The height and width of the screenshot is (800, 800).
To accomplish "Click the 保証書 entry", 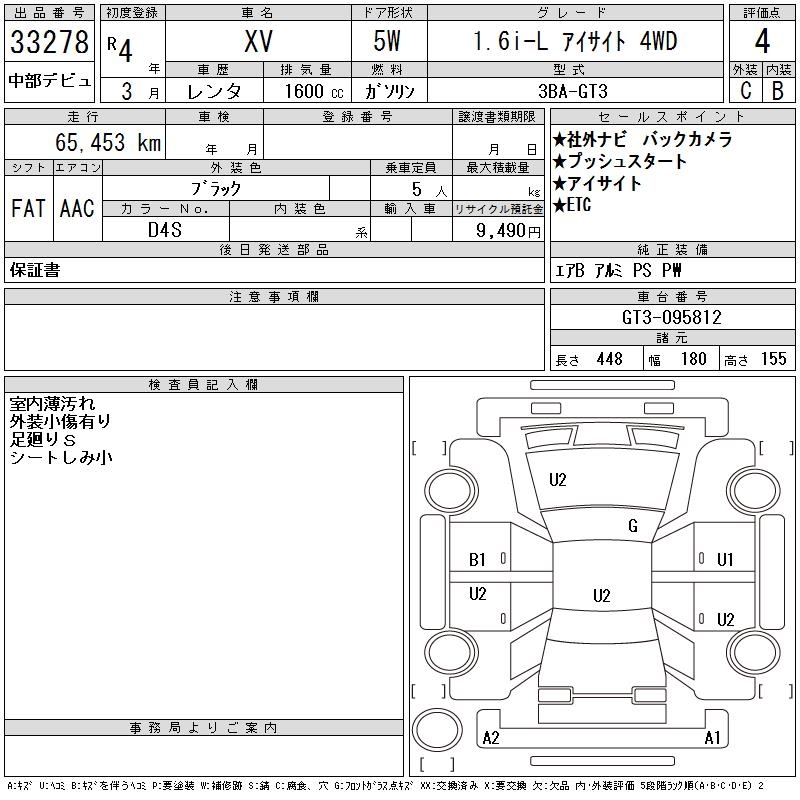I will click(35, 270).
